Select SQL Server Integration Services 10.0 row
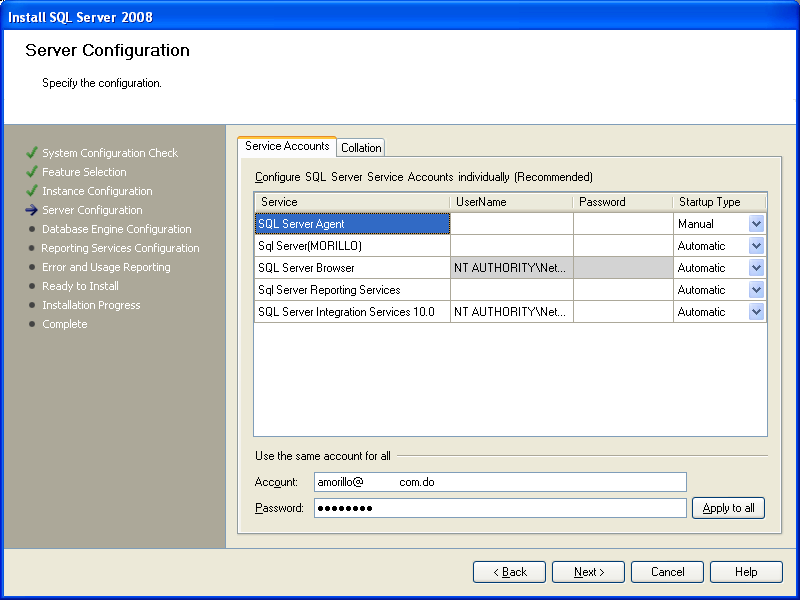 click(352, 312)
